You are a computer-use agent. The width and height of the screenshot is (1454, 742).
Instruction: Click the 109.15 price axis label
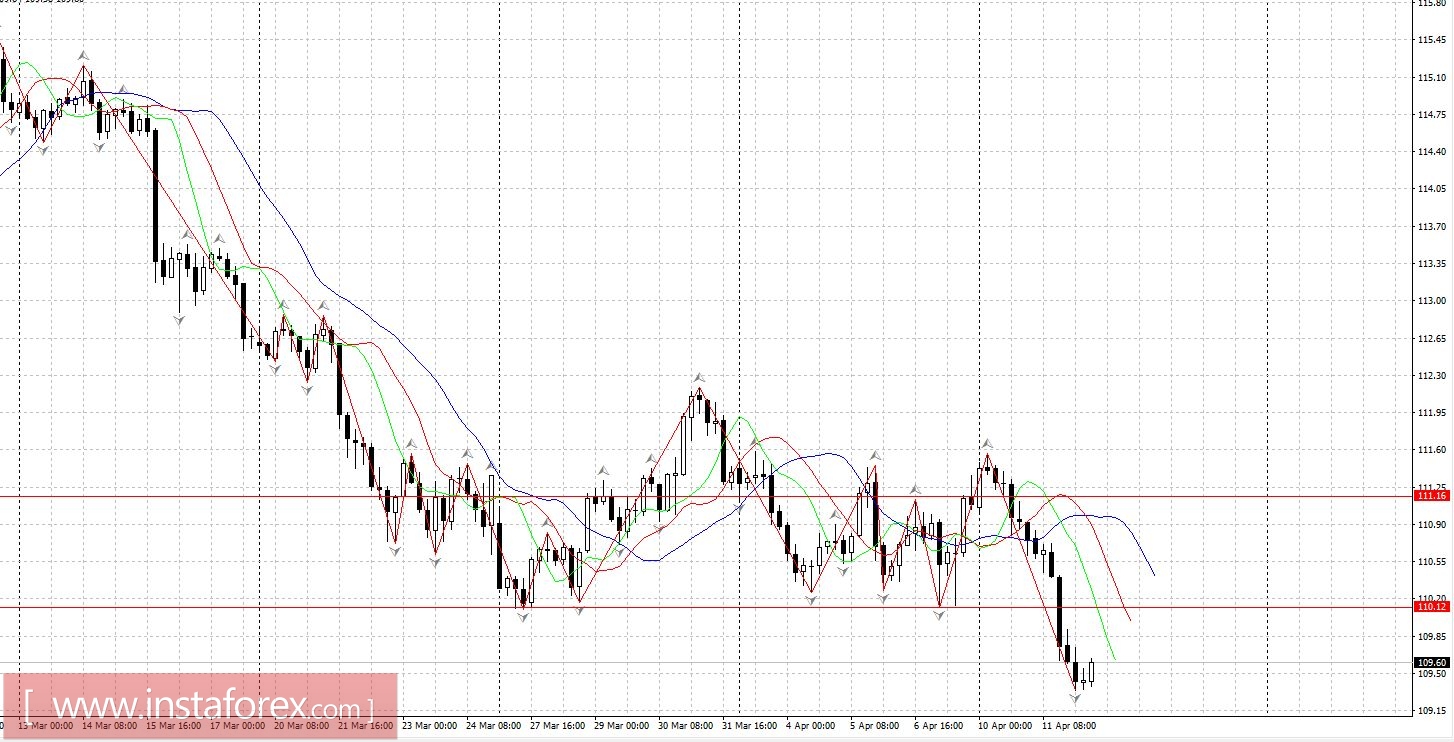tap(1432, 711)
